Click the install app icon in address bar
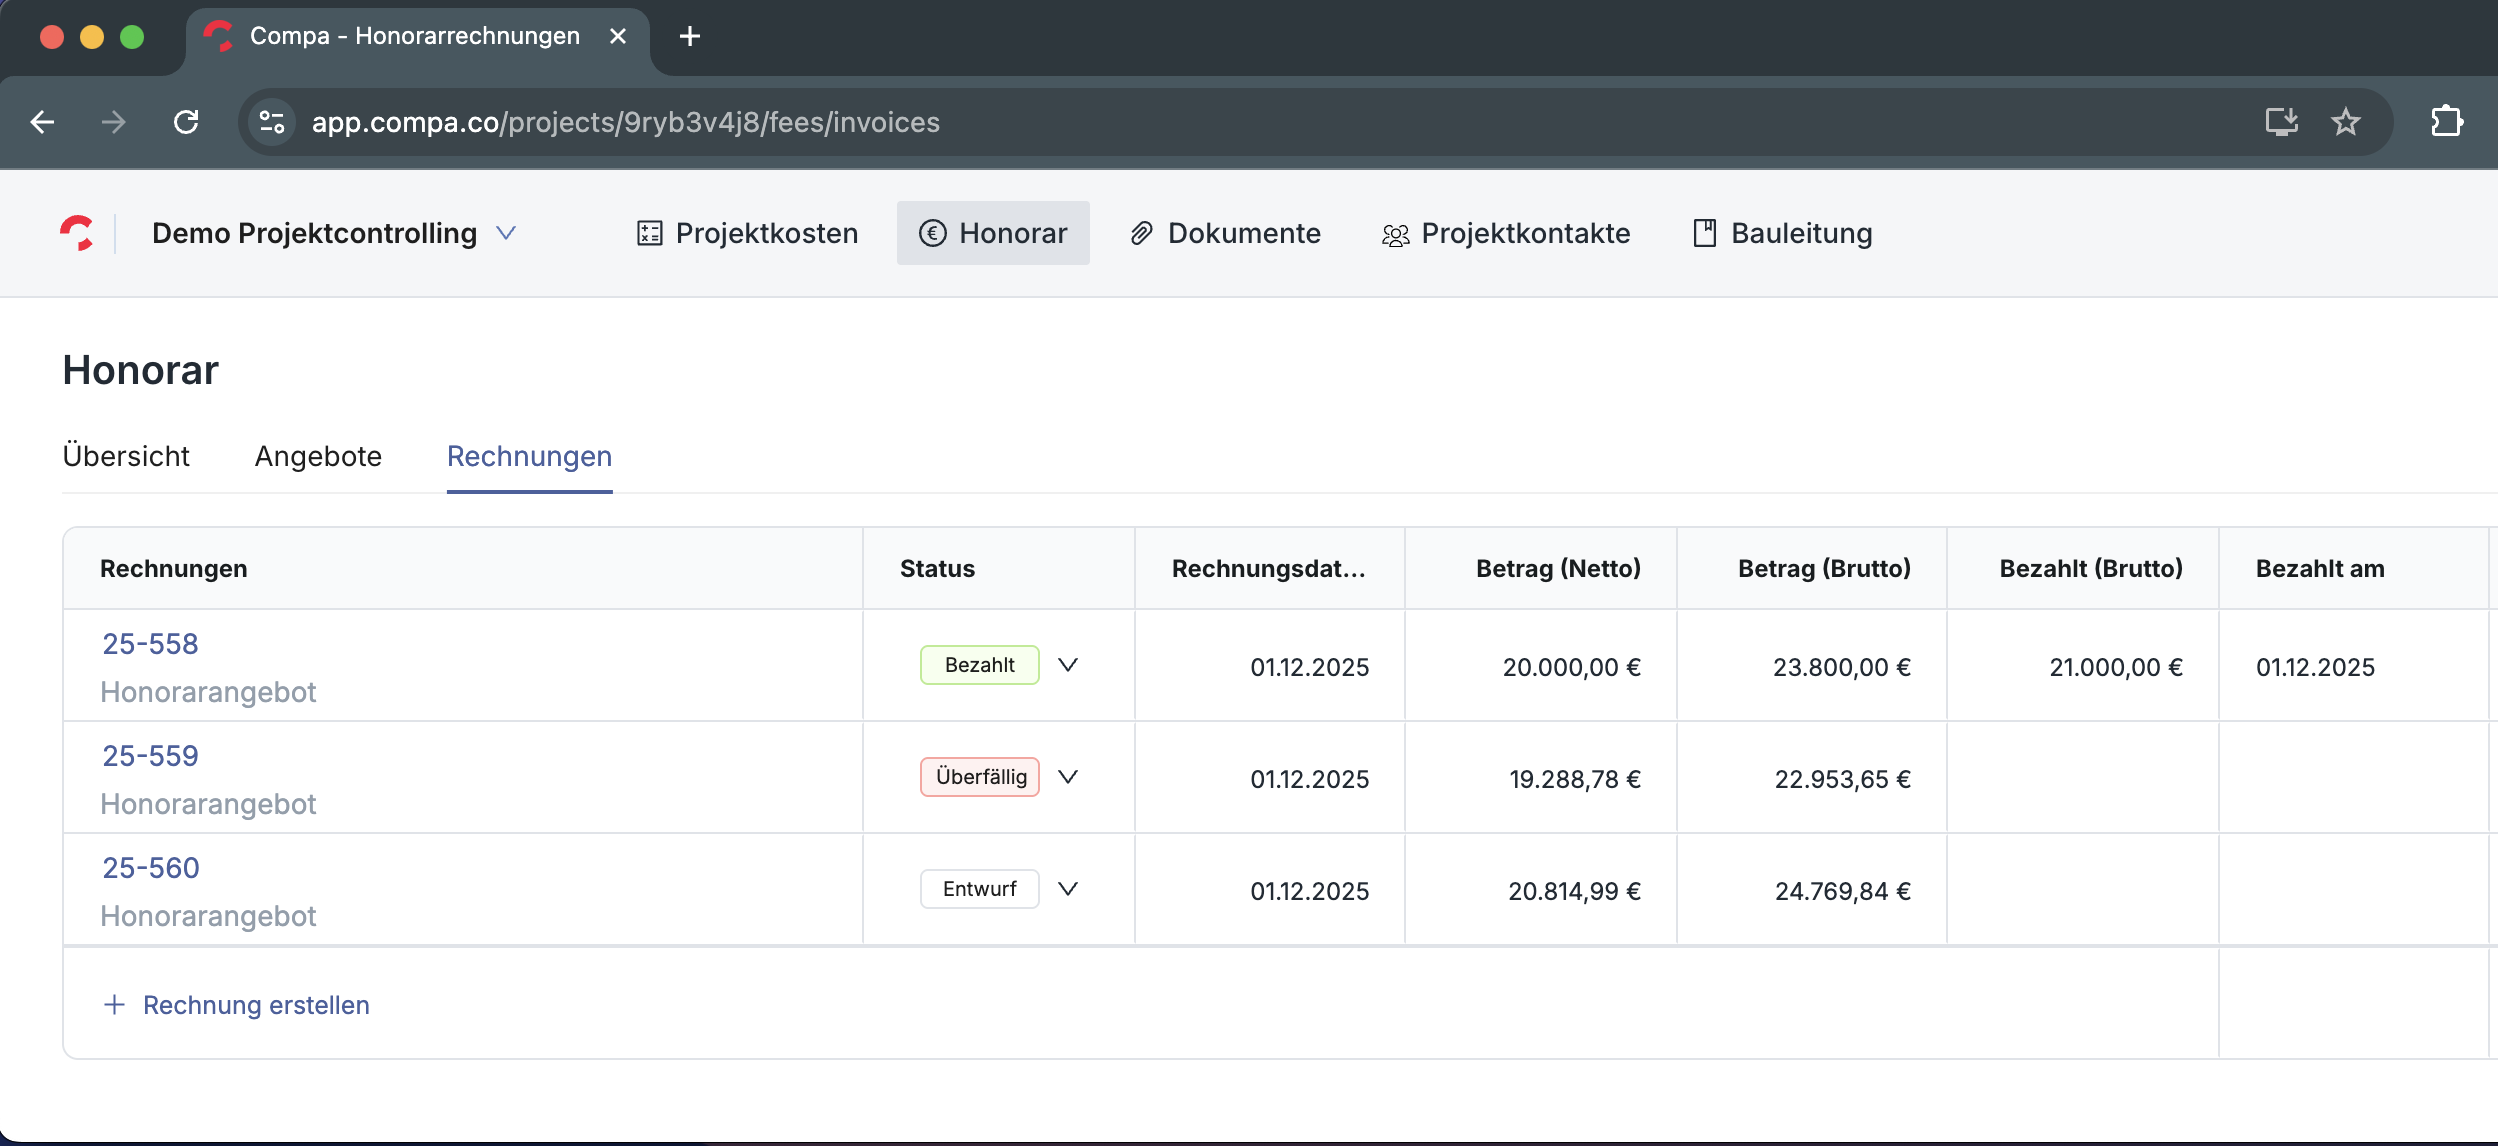The height and width of the screenshot is (1146, 2498). (x=2281, y=122)
